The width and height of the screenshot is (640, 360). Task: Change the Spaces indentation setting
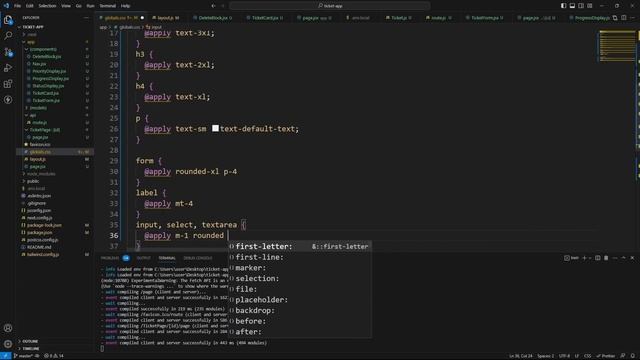546,356
